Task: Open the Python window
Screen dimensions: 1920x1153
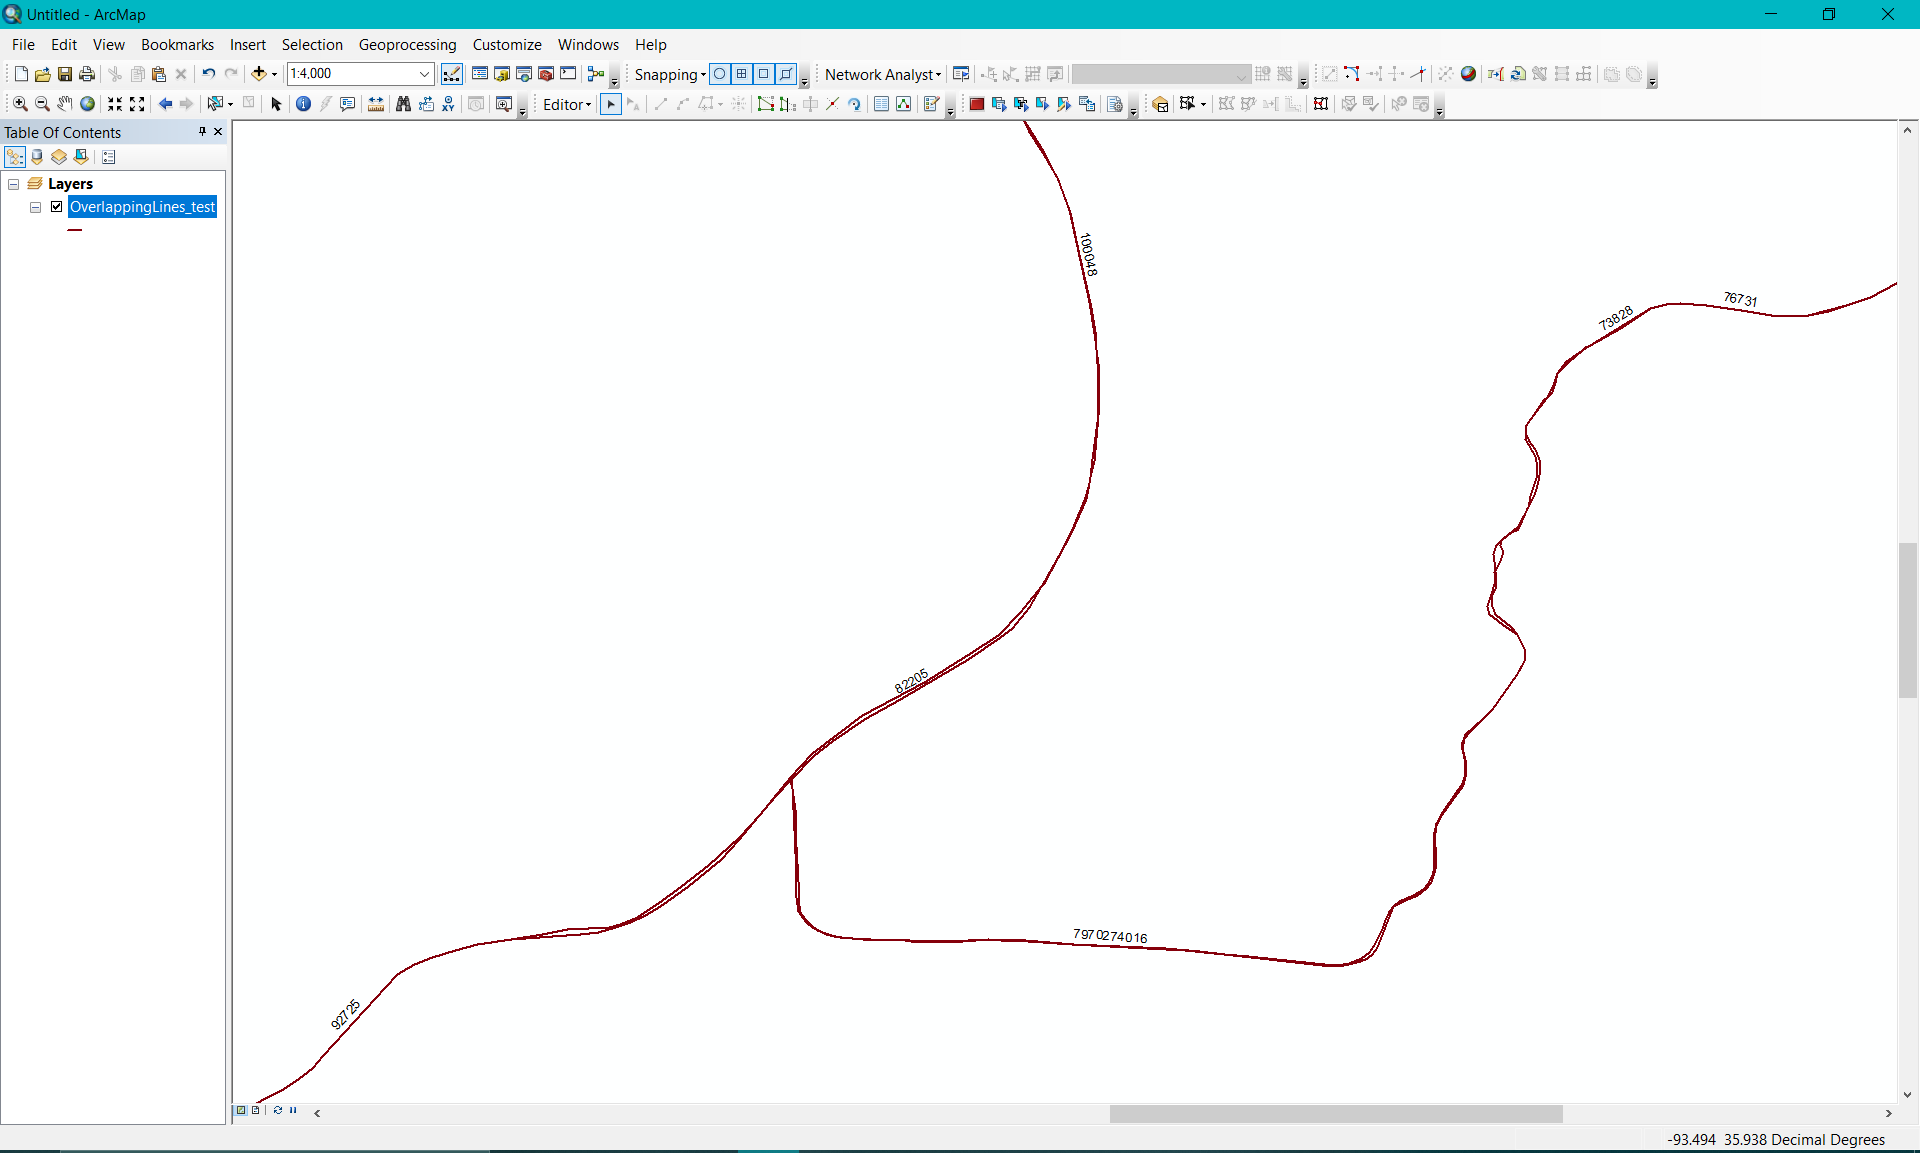Action: pyautogui.click(x=568, y=74)
